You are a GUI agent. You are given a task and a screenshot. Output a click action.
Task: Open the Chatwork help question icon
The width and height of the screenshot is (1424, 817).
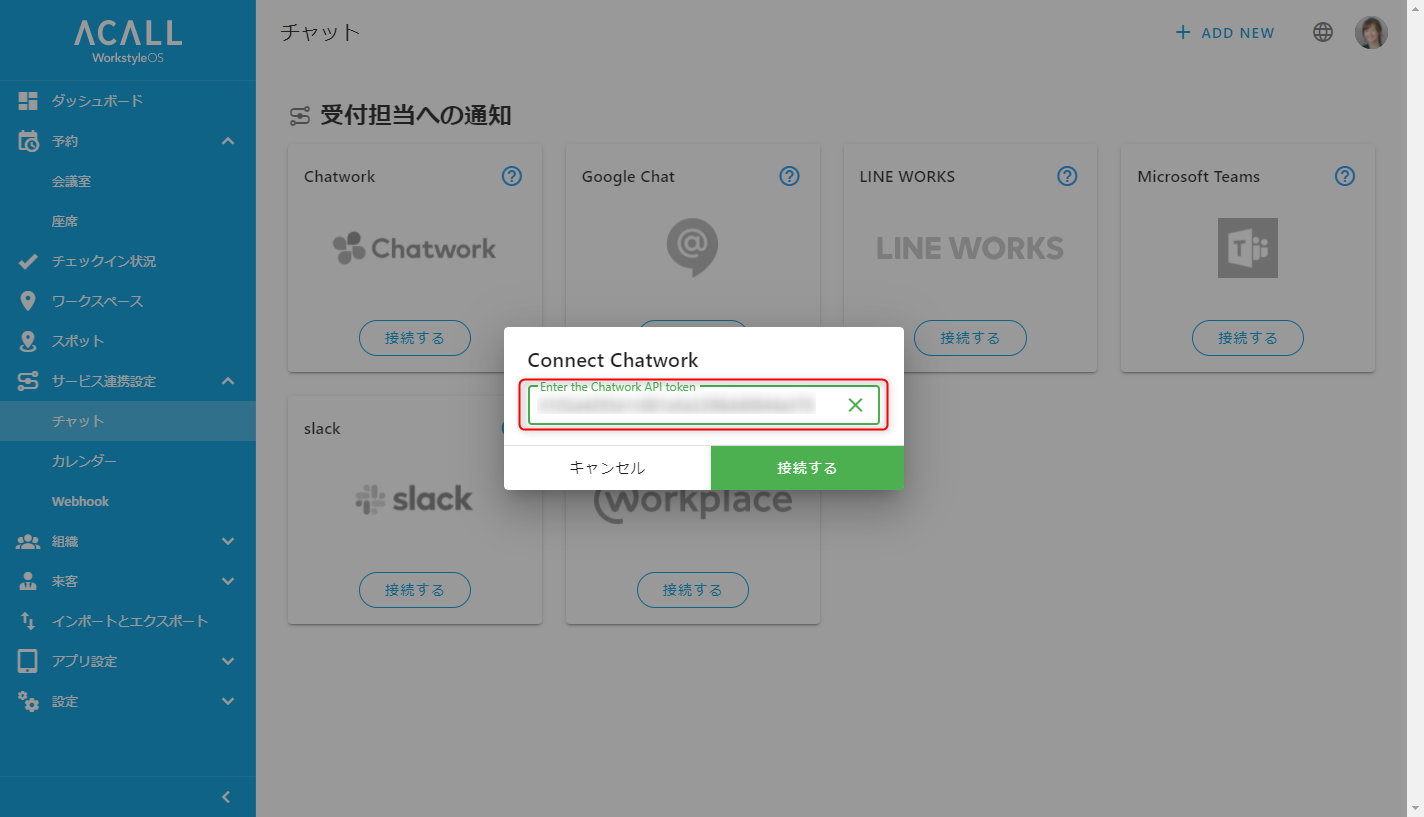point(512,176)
